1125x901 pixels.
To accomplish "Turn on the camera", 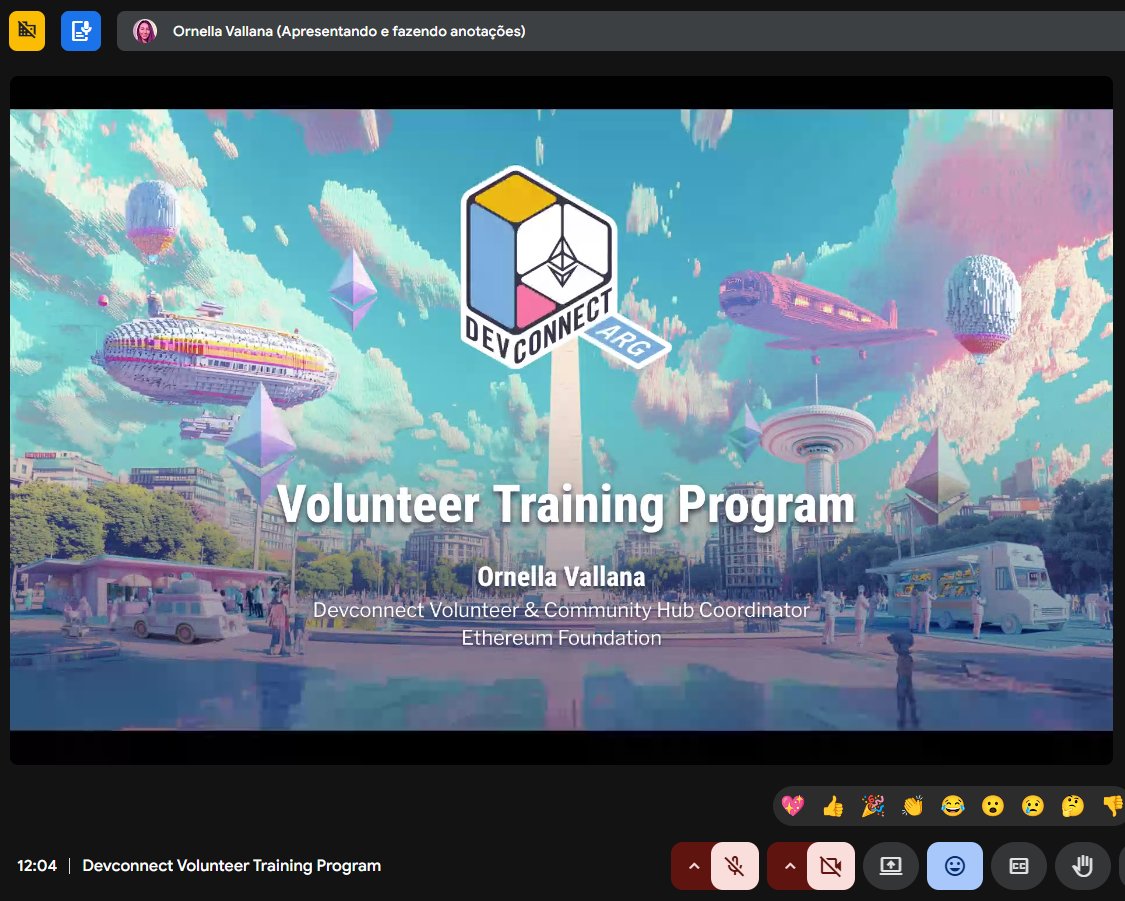I will [831, 866].
